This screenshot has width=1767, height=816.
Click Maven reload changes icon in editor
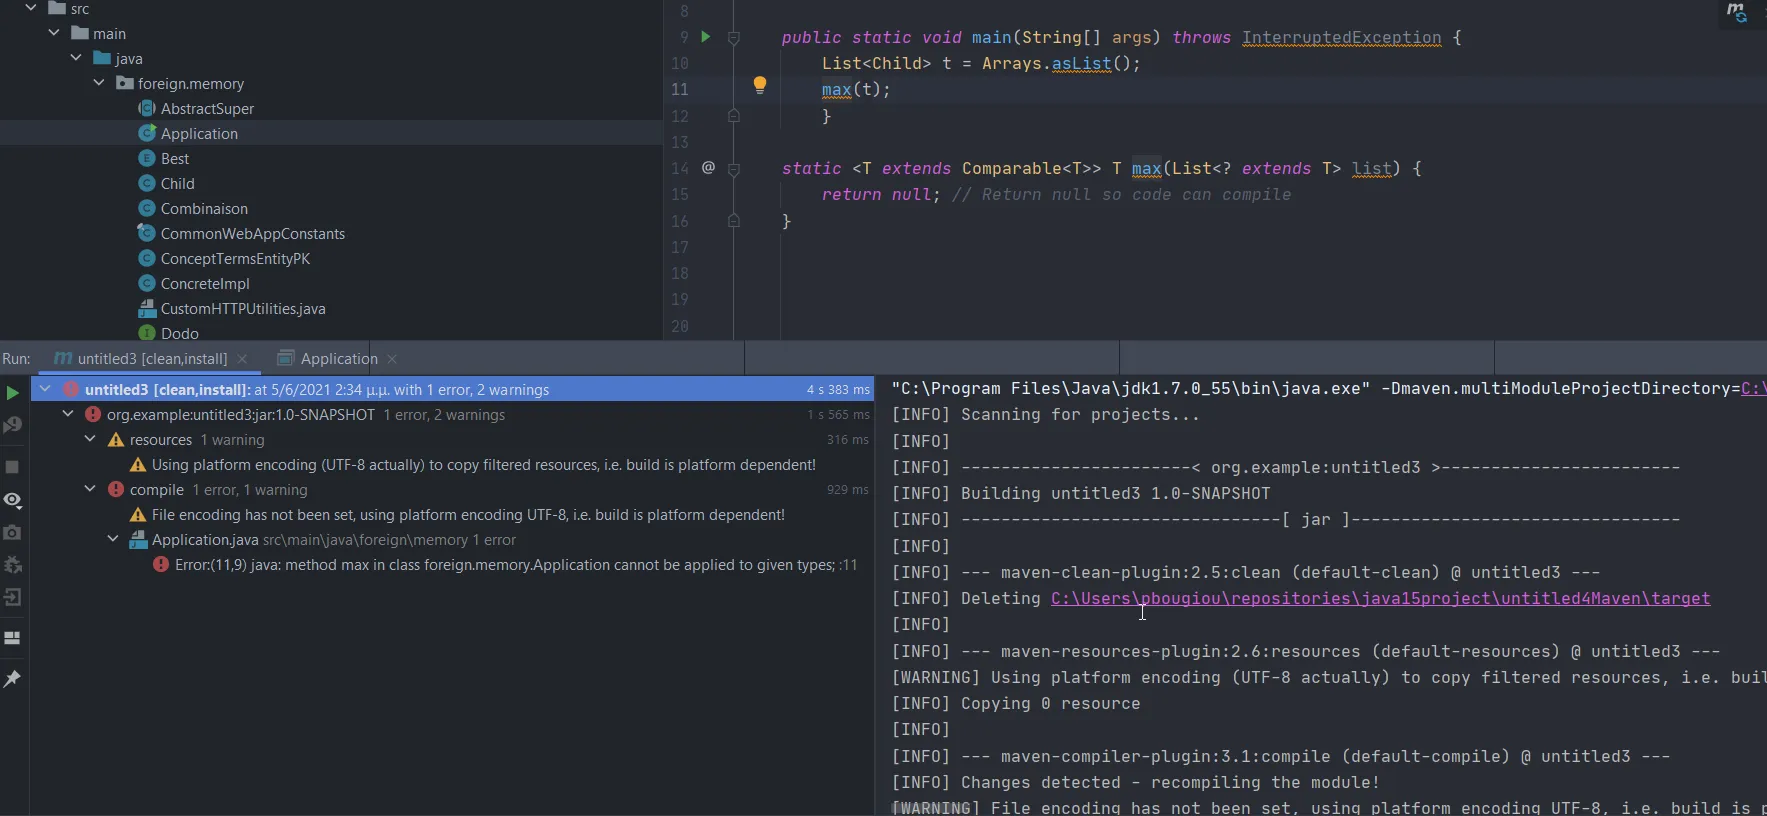point(1737,13)
